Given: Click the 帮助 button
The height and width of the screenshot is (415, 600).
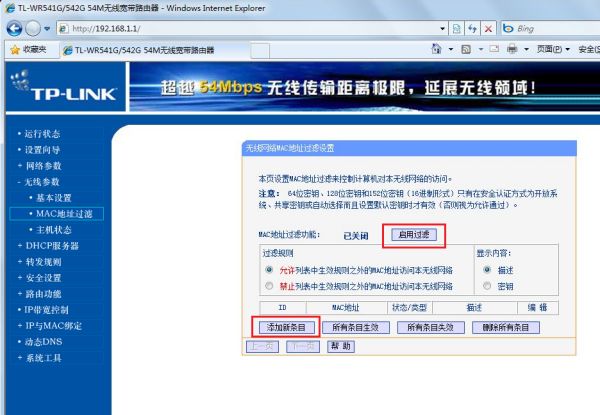Looking at the screenshot, I should [x=341, y=347].
